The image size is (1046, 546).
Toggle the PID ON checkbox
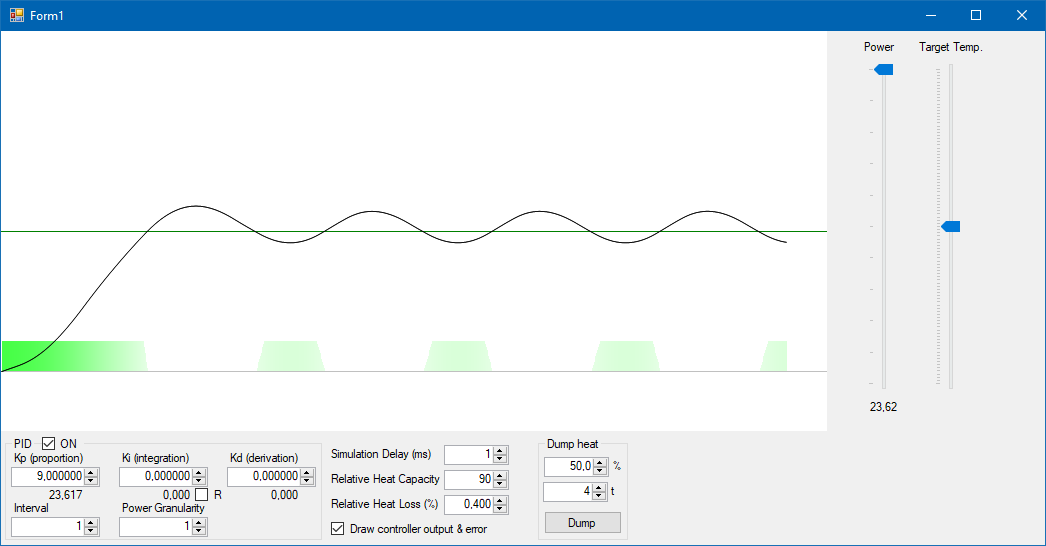tap(48, 443)
